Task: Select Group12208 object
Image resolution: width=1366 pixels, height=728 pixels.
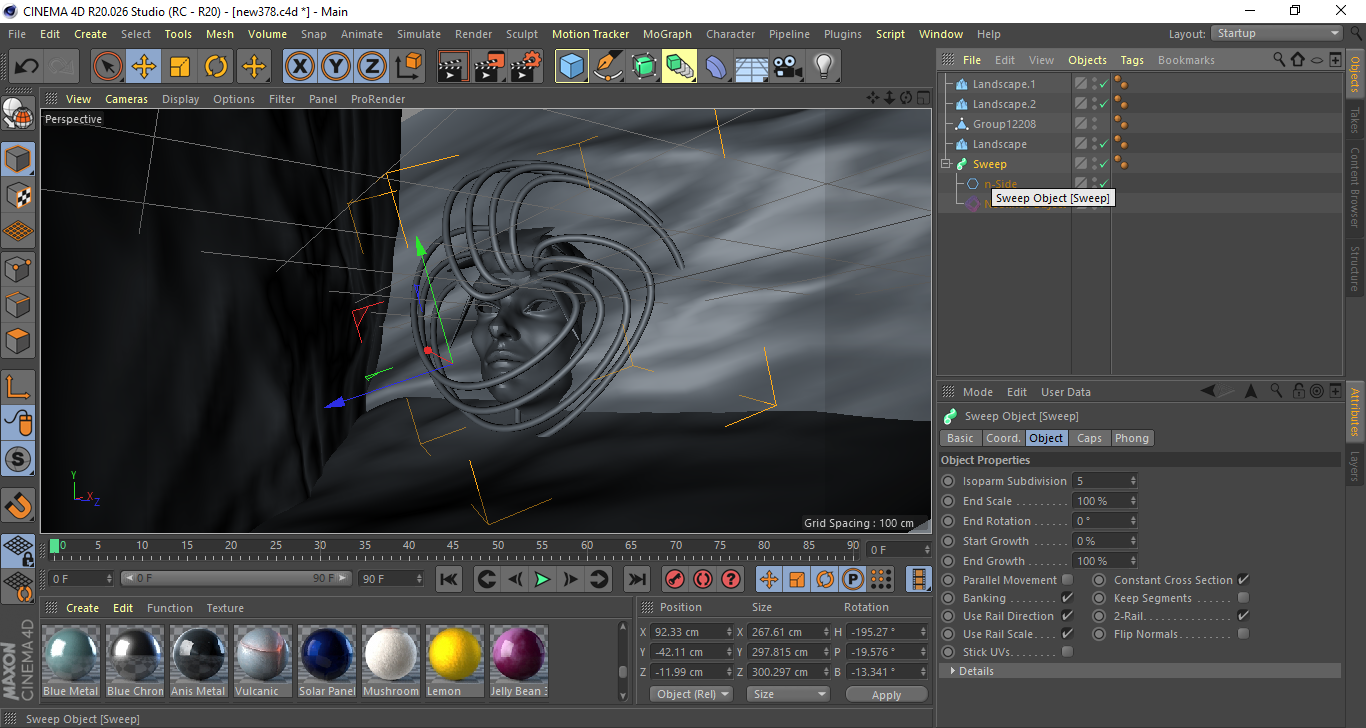Action: click(x=1004, y=124)
